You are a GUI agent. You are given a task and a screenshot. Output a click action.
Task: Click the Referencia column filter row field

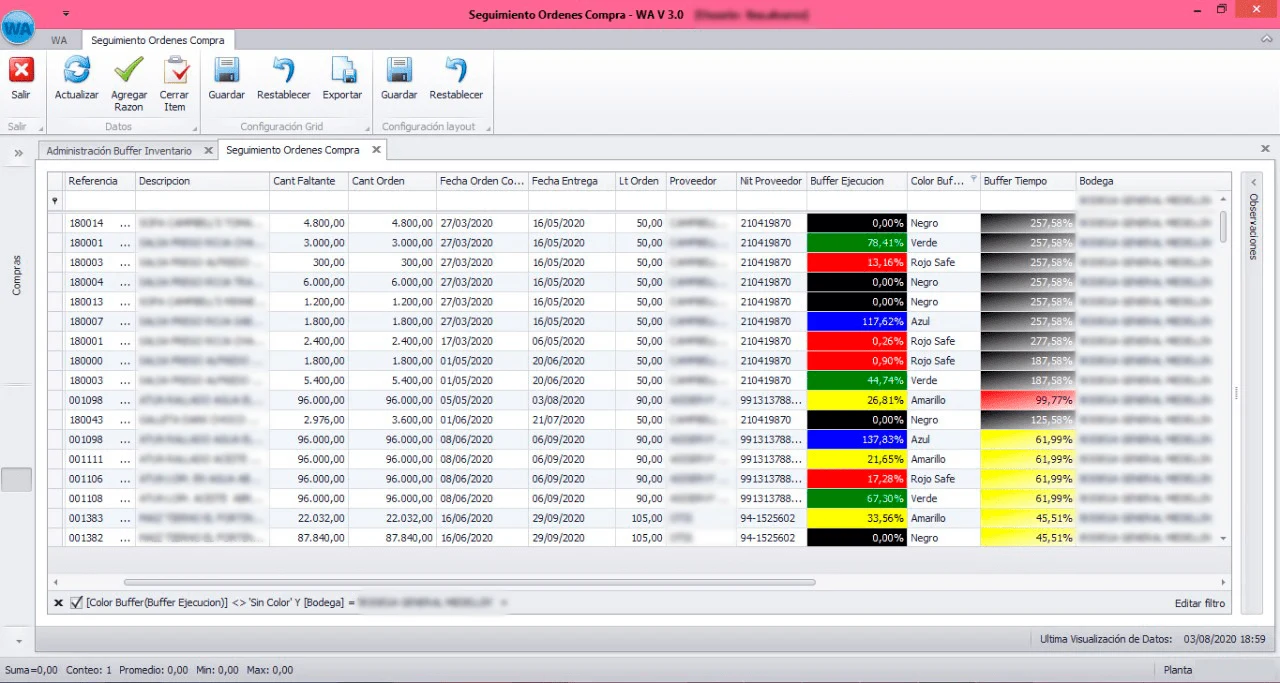99,201
